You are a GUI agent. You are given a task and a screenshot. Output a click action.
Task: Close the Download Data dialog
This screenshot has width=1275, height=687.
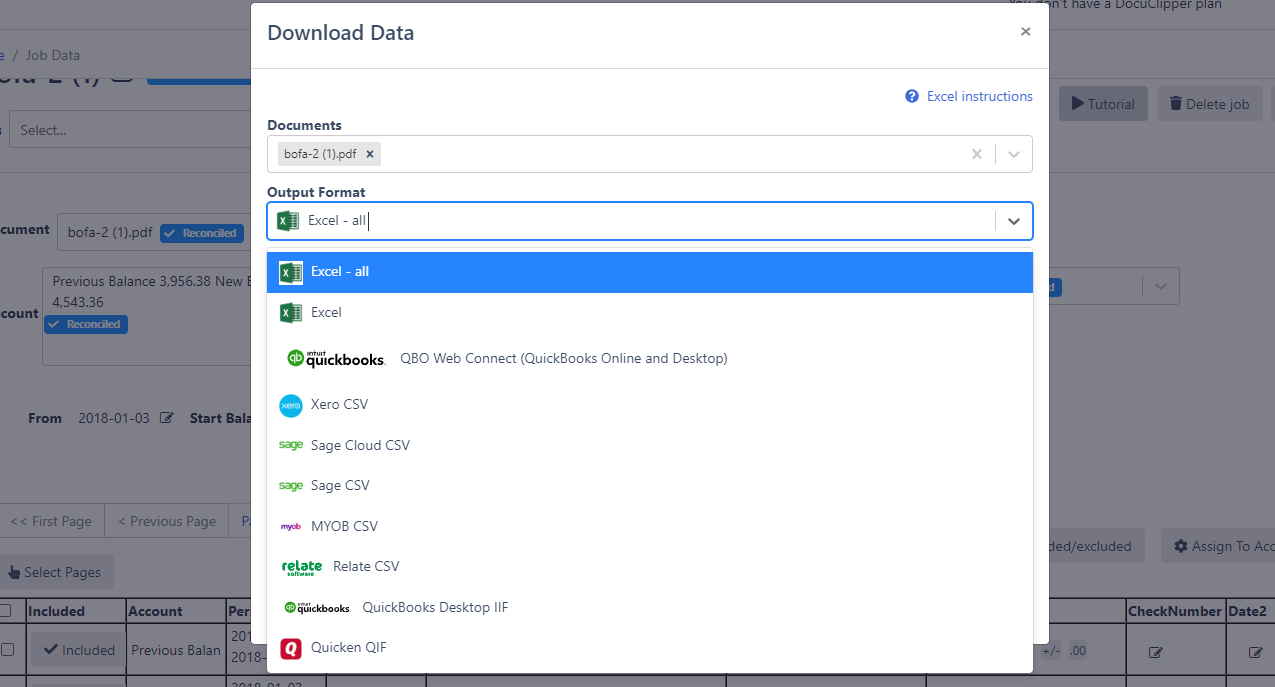[1025, 32]
